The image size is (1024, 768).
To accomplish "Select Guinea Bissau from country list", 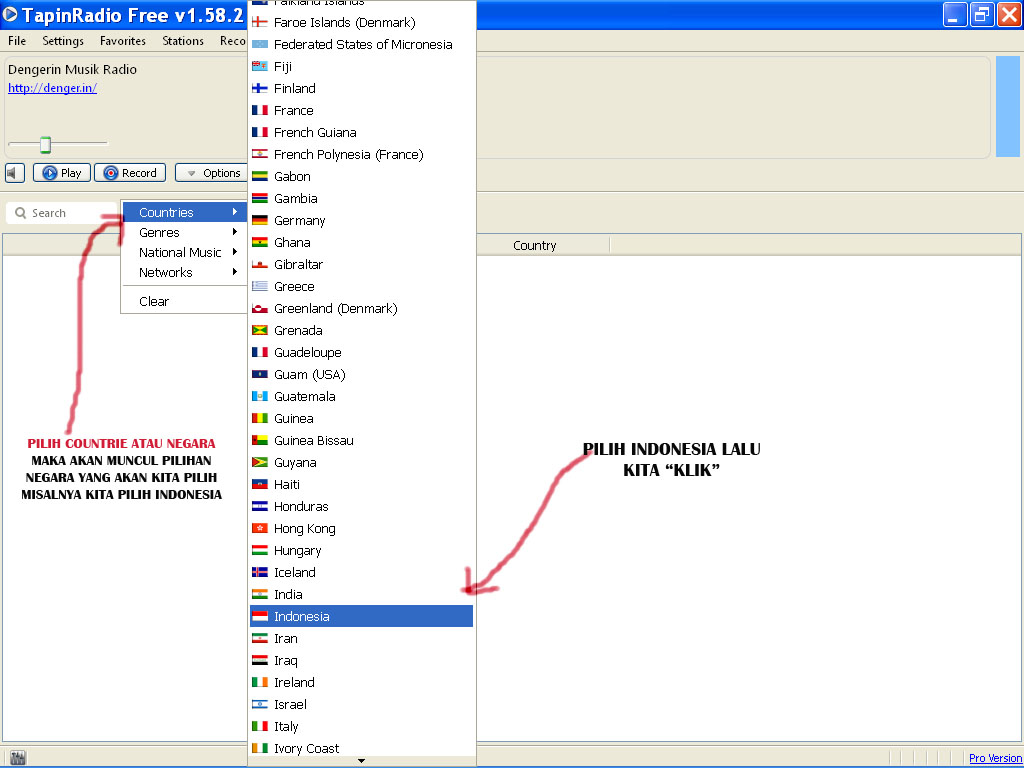I will pyautogui.click(x=361, y=440).
